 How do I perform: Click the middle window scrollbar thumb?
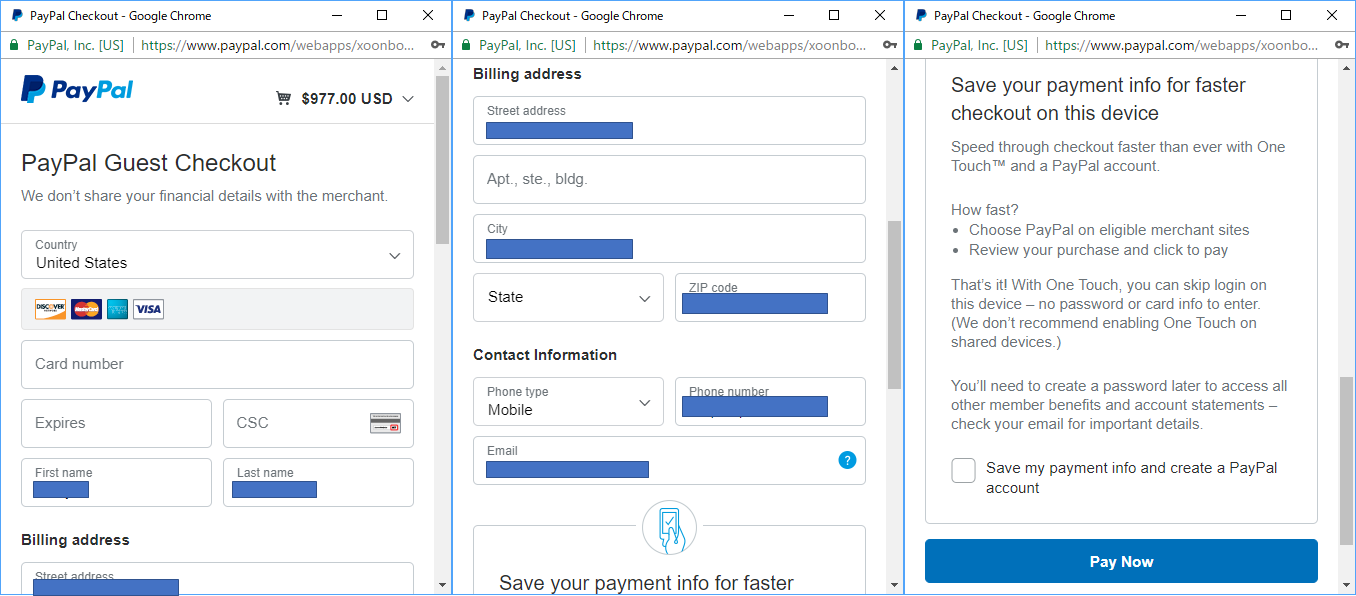(895, 304)
